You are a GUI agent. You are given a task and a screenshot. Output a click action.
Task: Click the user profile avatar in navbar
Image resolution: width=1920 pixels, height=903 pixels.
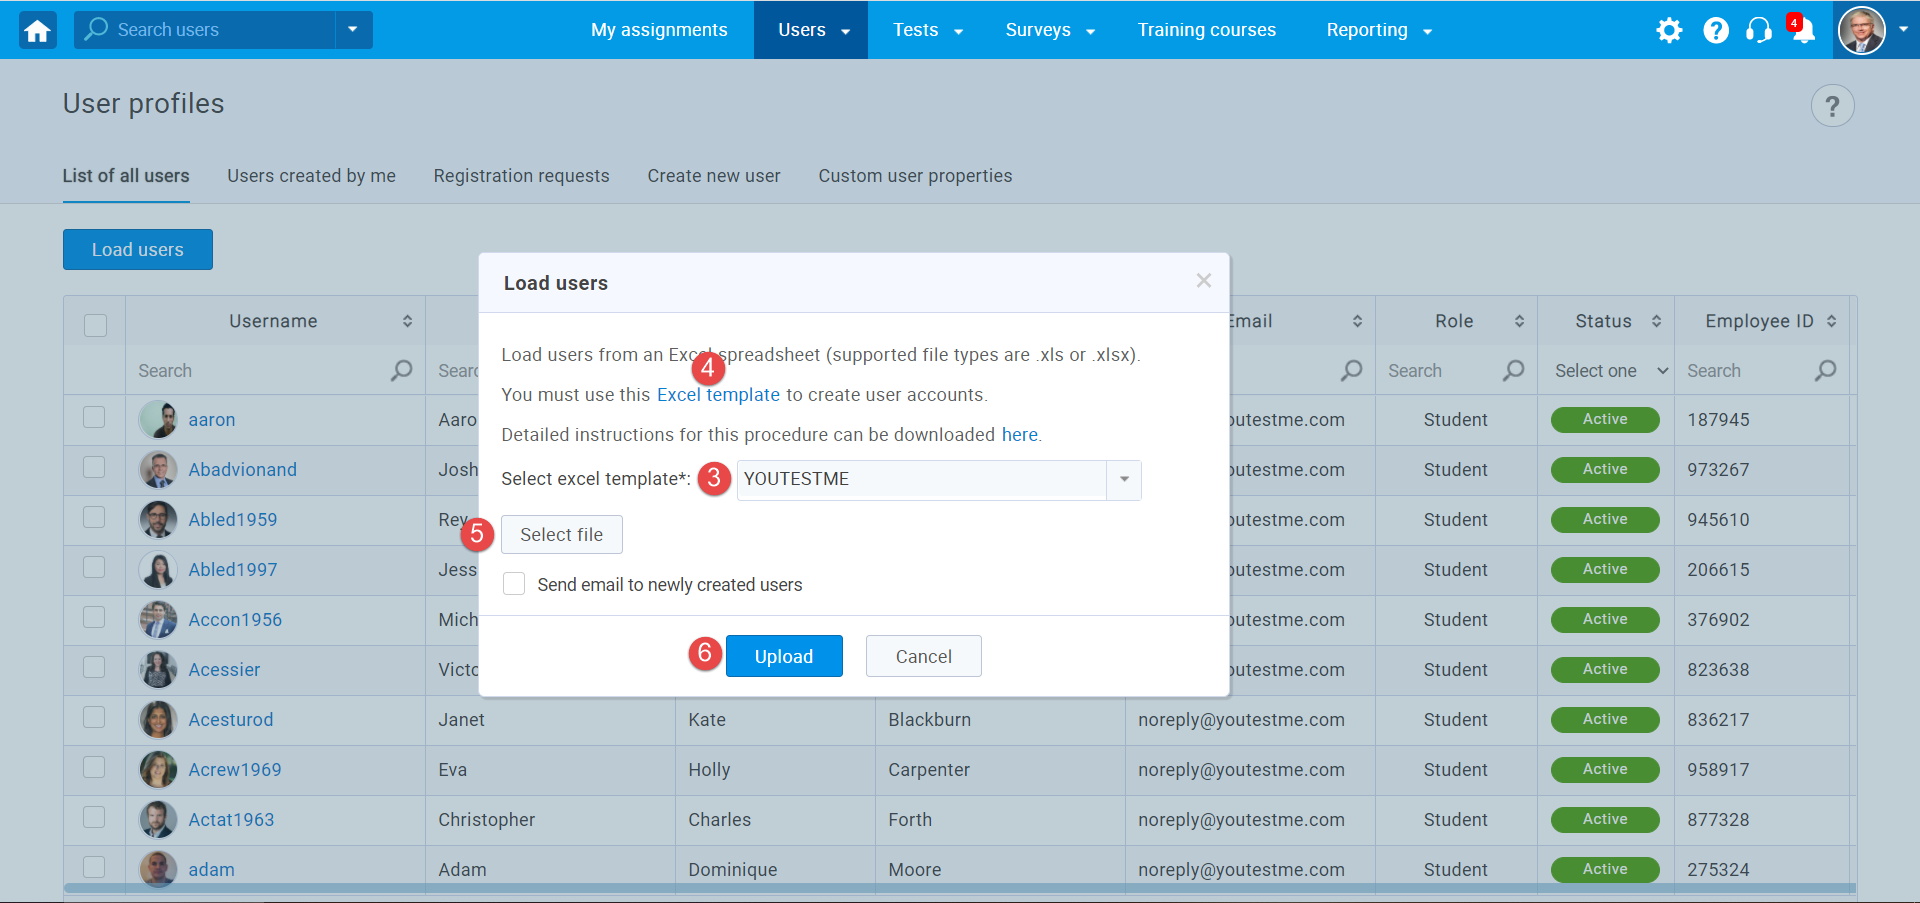(x=1861, y=30)
